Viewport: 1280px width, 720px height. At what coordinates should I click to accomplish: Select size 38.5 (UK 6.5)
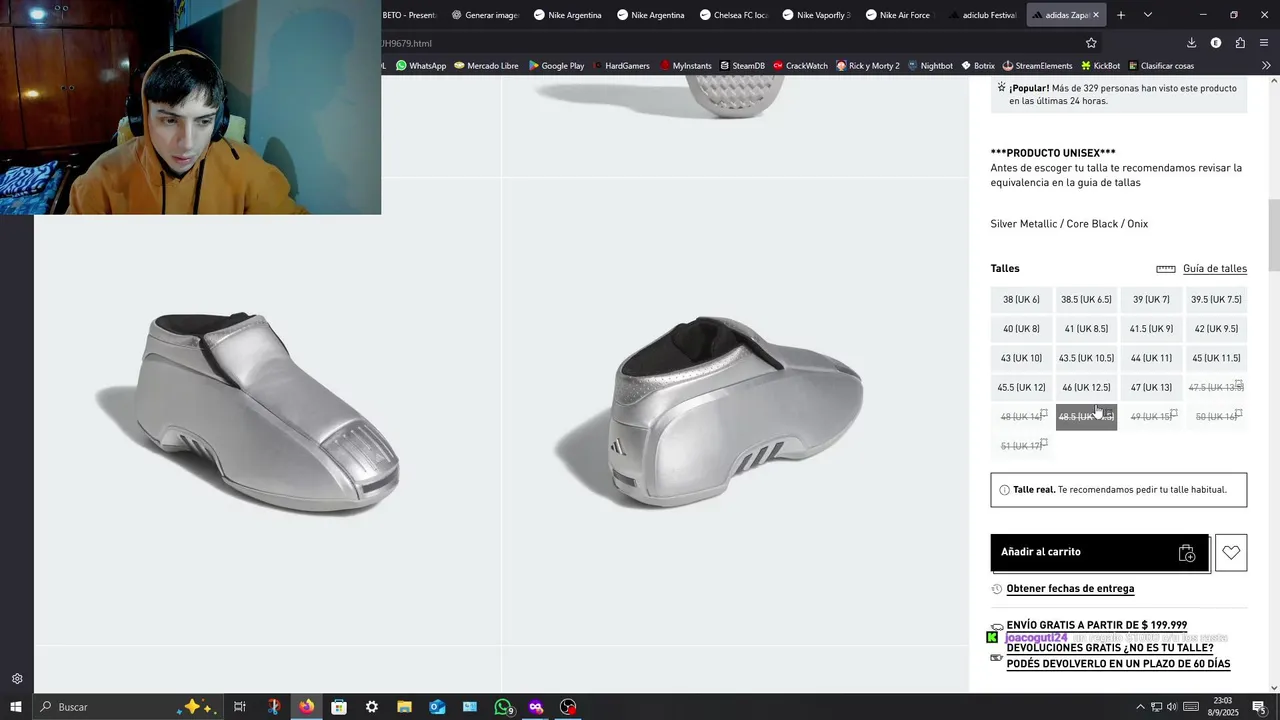pos(1086,300)
